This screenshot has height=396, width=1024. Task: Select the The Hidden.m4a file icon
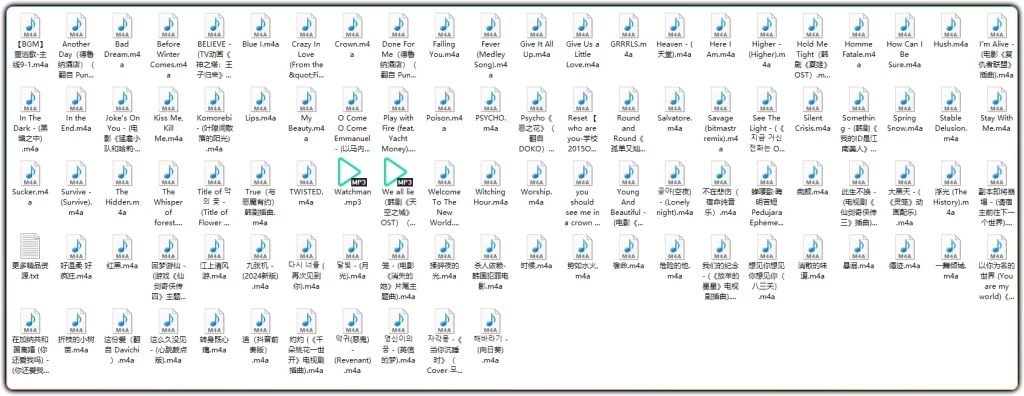pos(122,173)
